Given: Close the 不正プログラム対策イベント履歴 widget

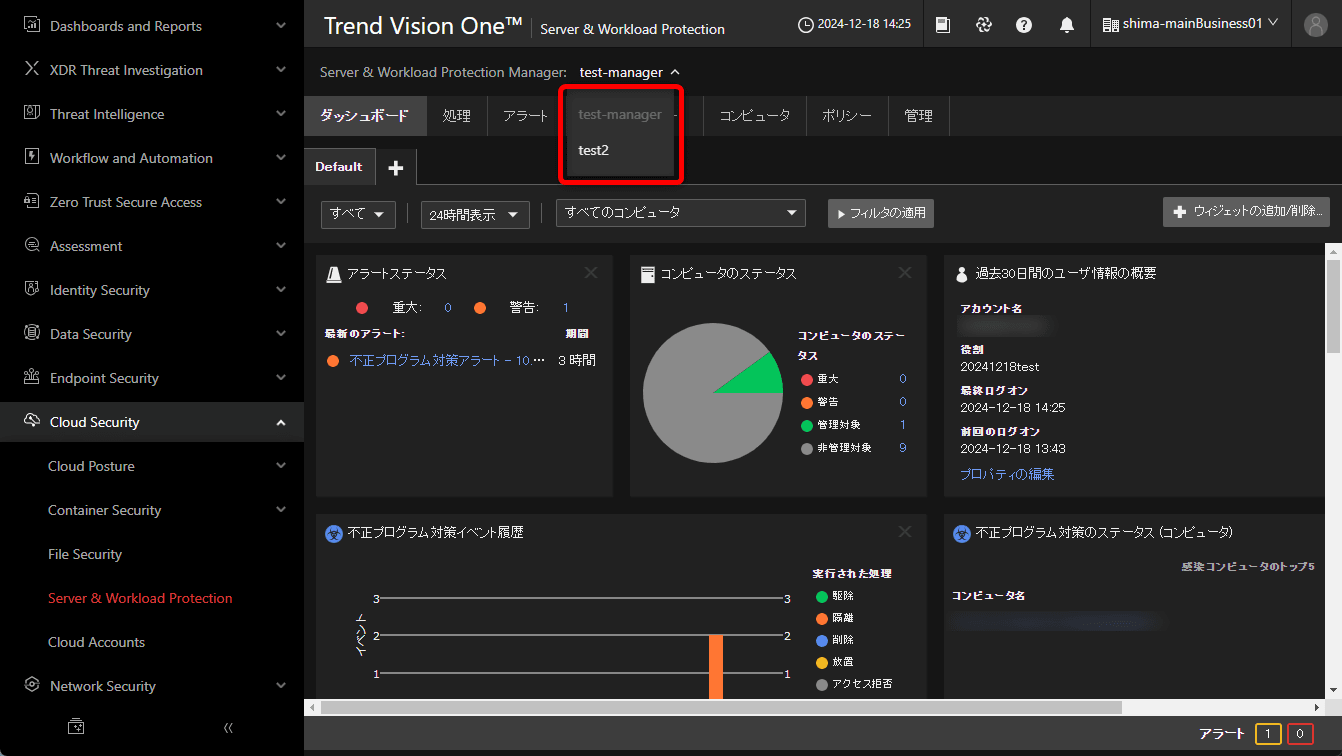Looking at the screenshot, I should pos(905,532).
